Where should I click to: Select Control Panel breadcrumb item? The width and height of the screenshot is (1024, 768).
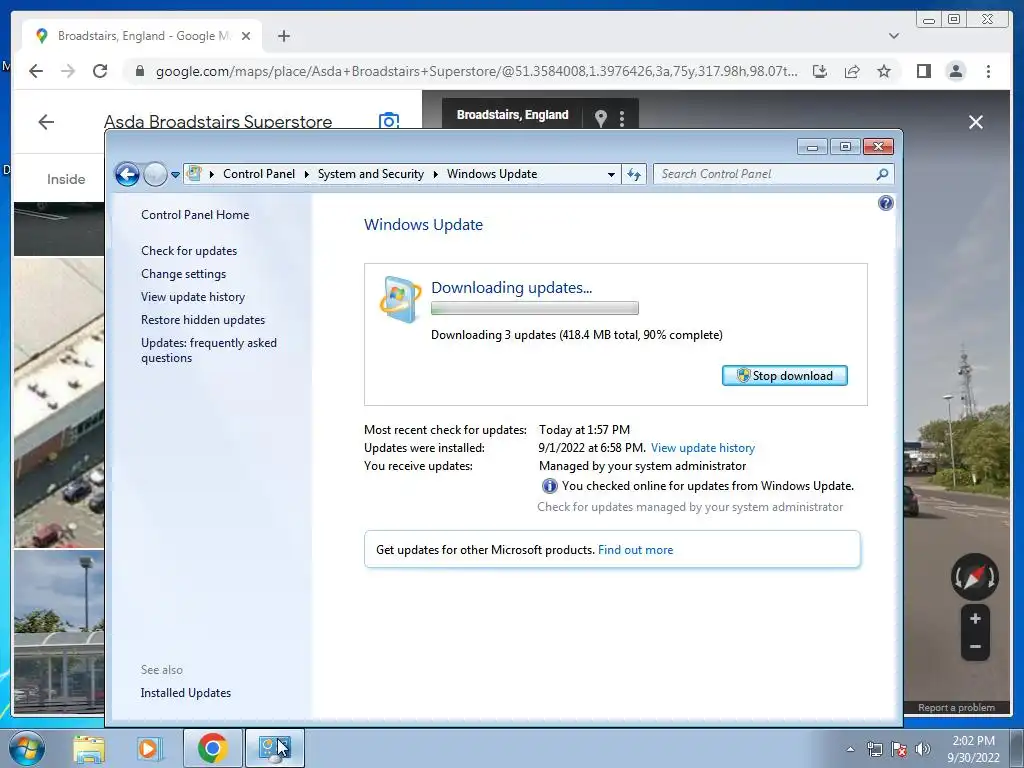tap(259, 174)
